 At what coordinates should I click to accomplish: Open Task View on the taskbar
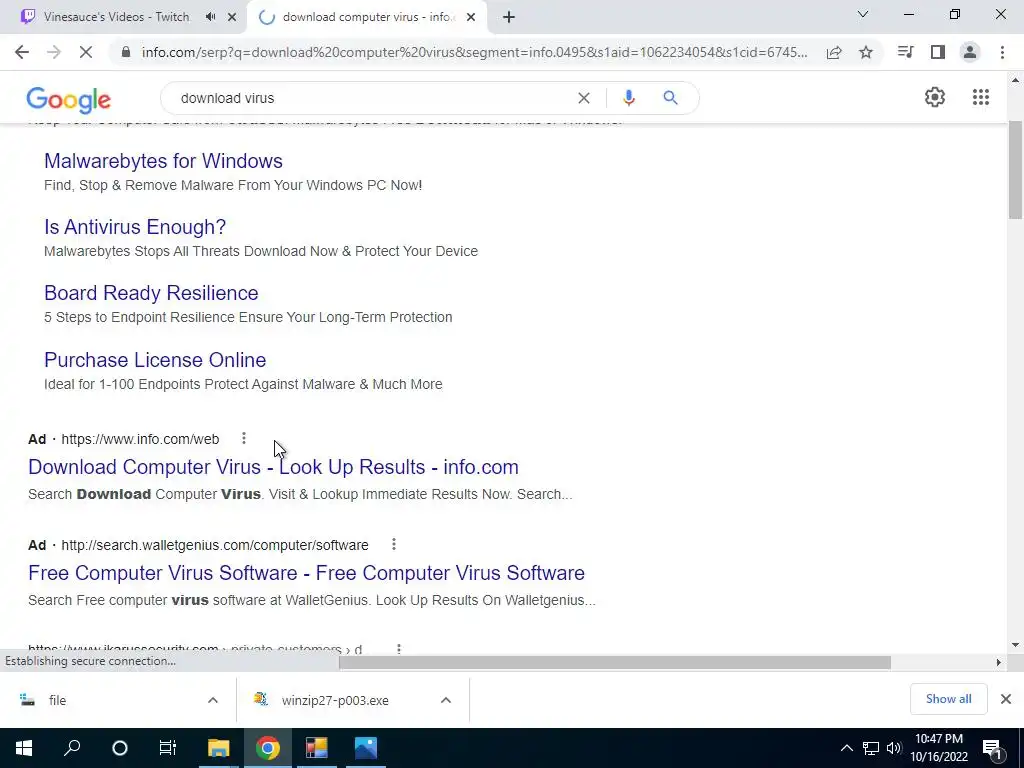click(168, 748)
